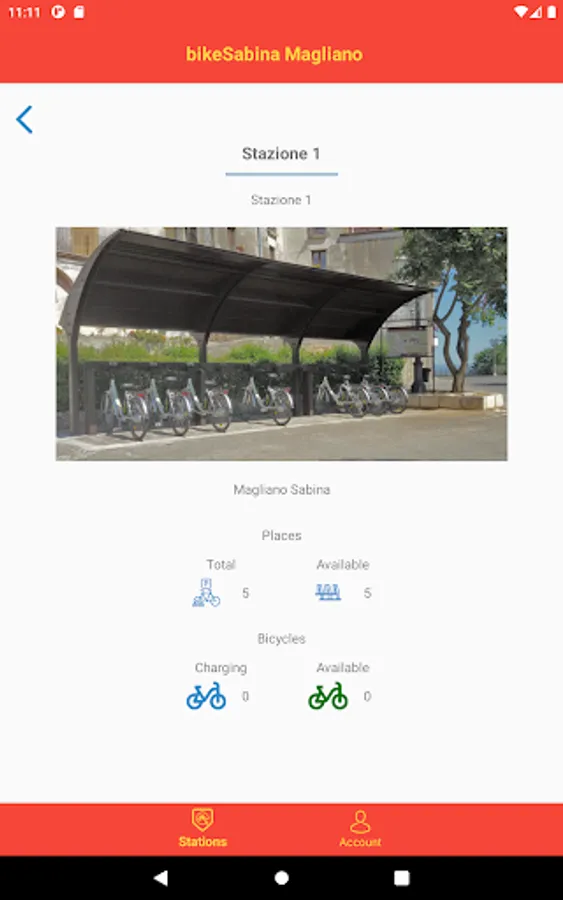Tap the blue charging bicycle icon

(206, 696)
